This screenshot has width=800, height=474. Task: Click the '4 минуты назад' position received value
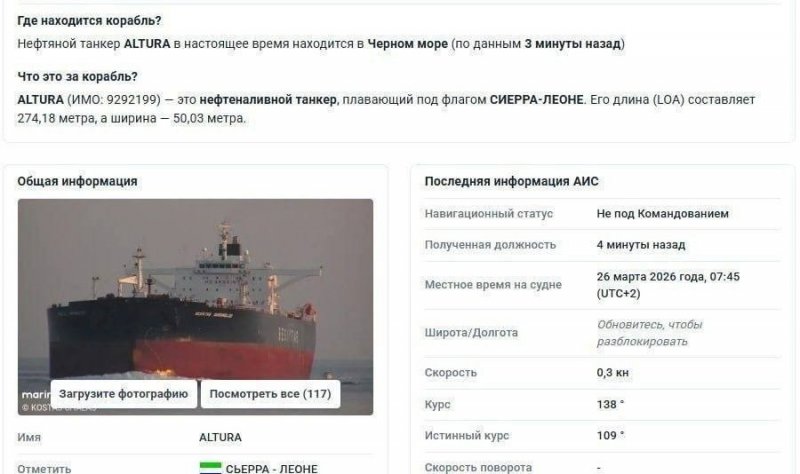point(641,245)
